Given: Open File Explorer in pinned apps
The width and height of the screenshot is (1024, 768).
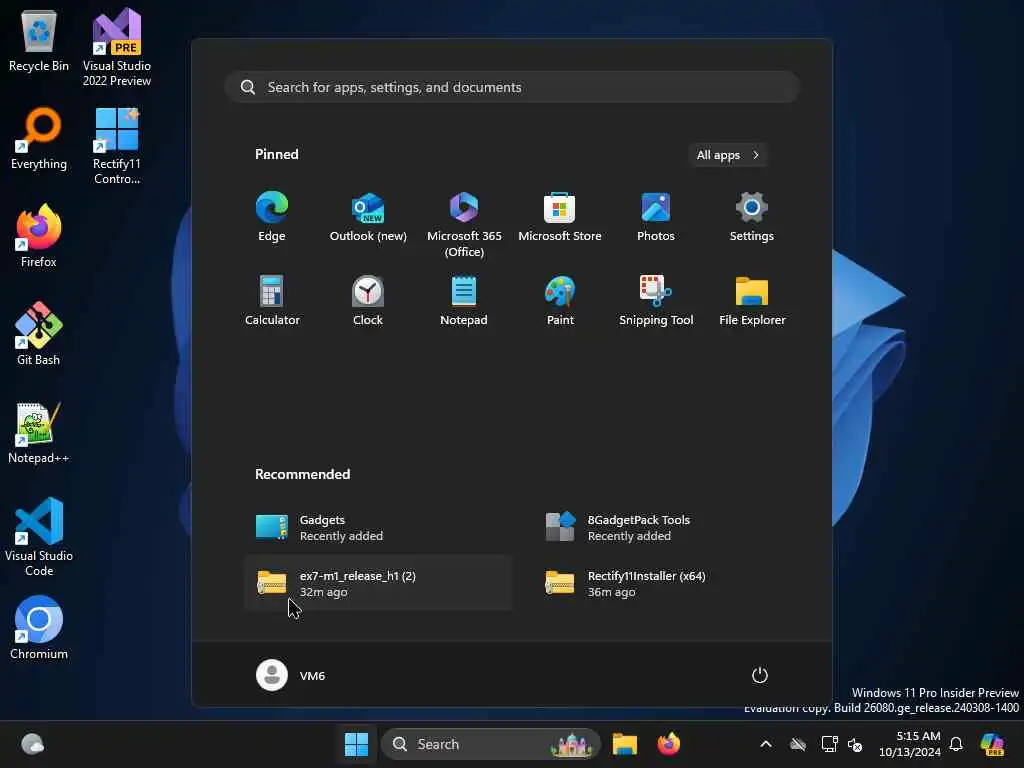Looking at the screenshot, I should [x=752, y=300].
